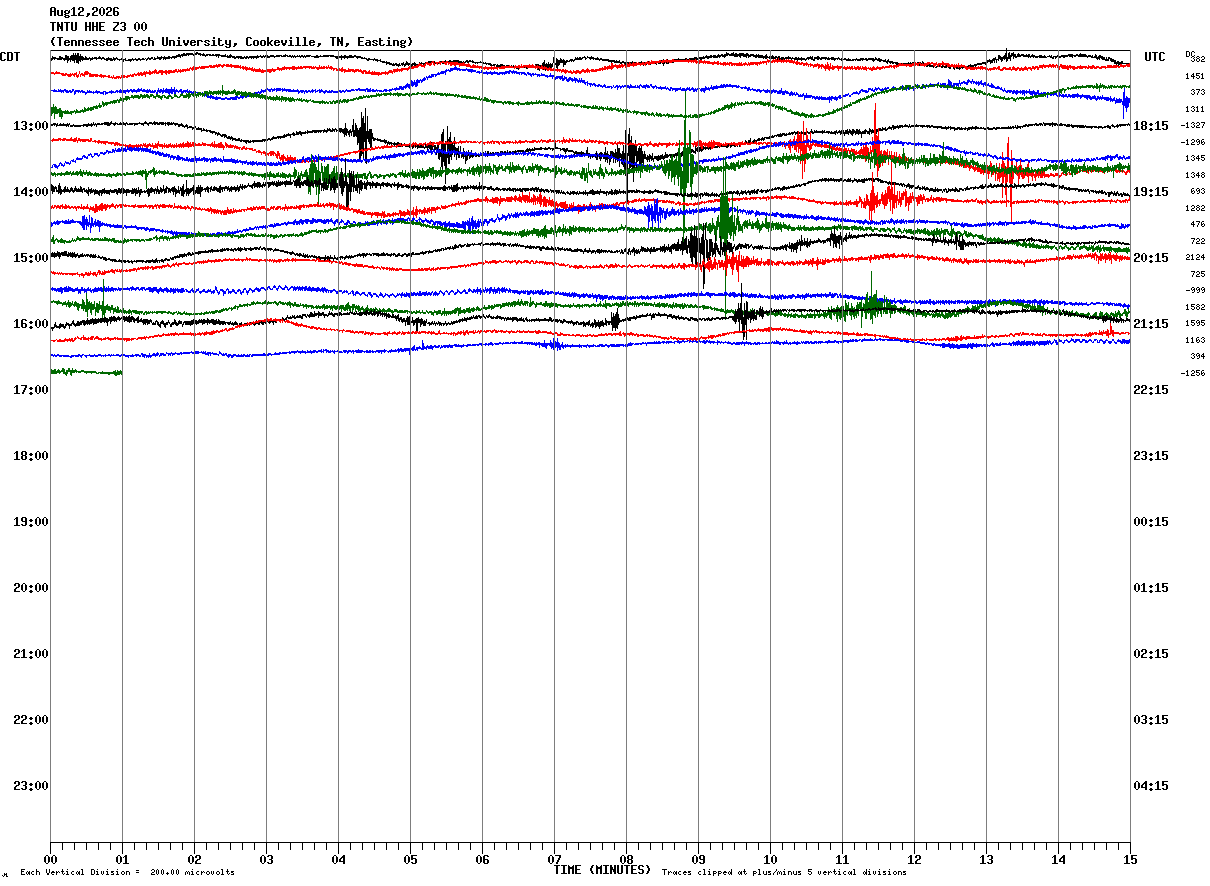The height and width of the screenshot is (886, 1210).
Task: Click the DC offset value 1282
Action: point(1195,208)
